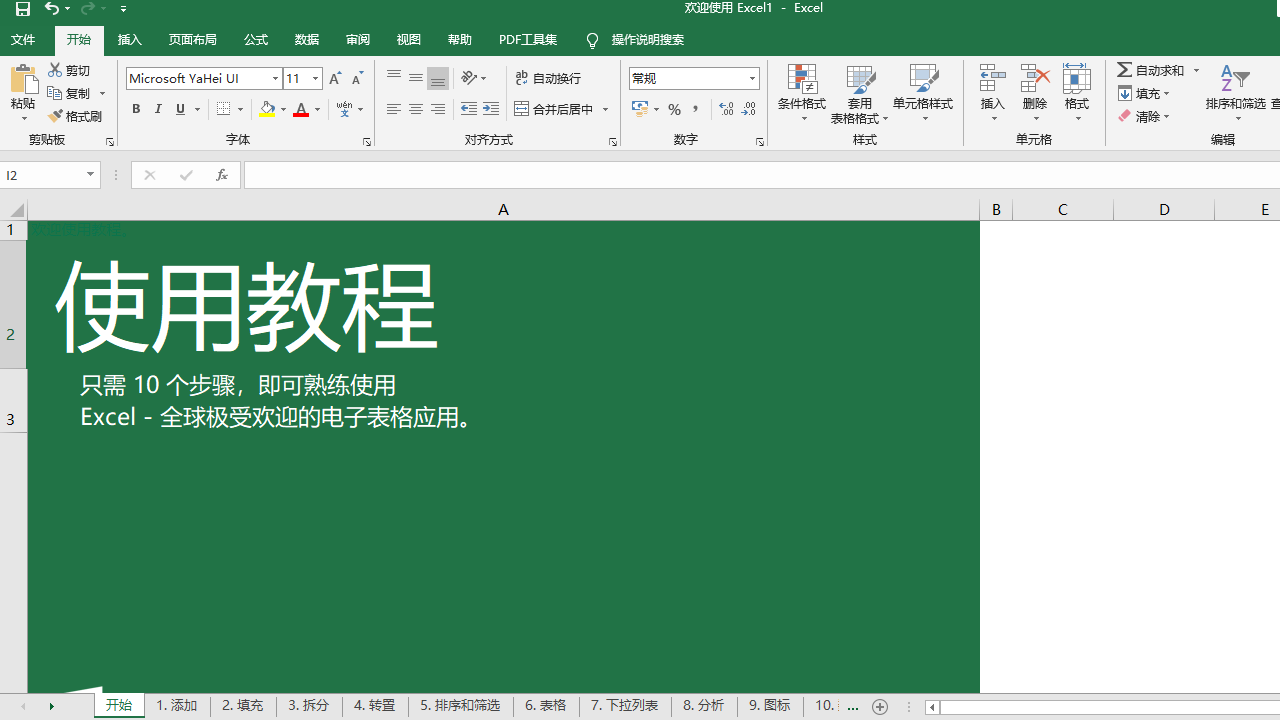Apply Percent Style from the Number group

click(x=674, y=109)
